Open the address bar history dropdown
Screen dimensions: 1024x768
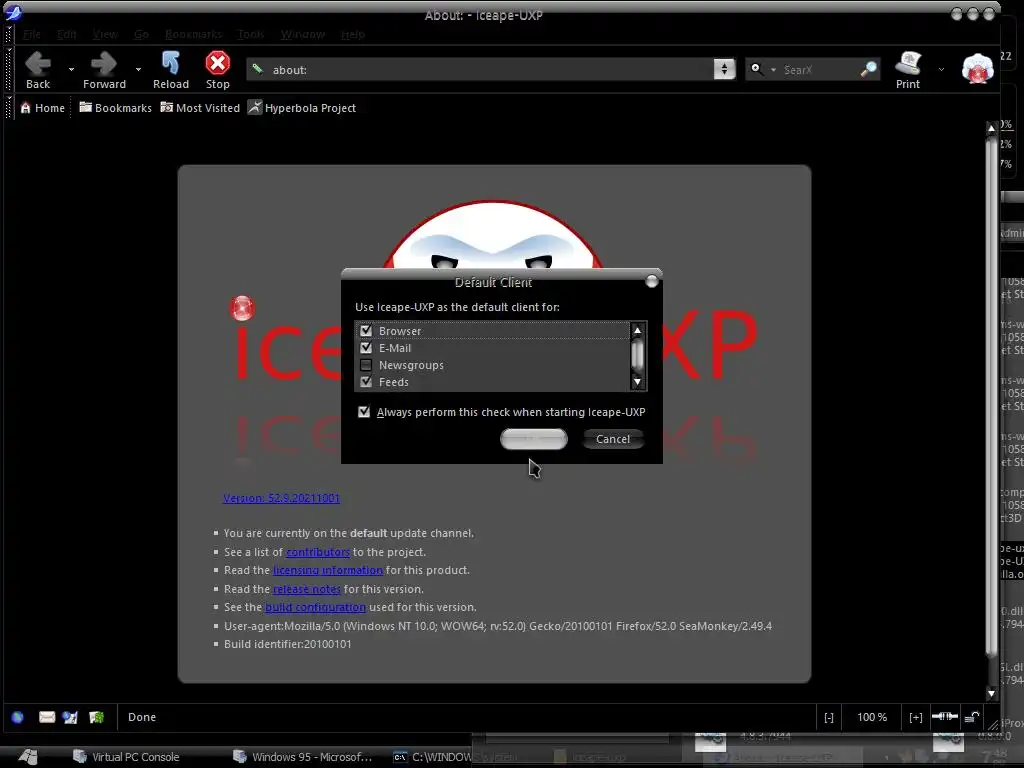(x=724, y=69)
